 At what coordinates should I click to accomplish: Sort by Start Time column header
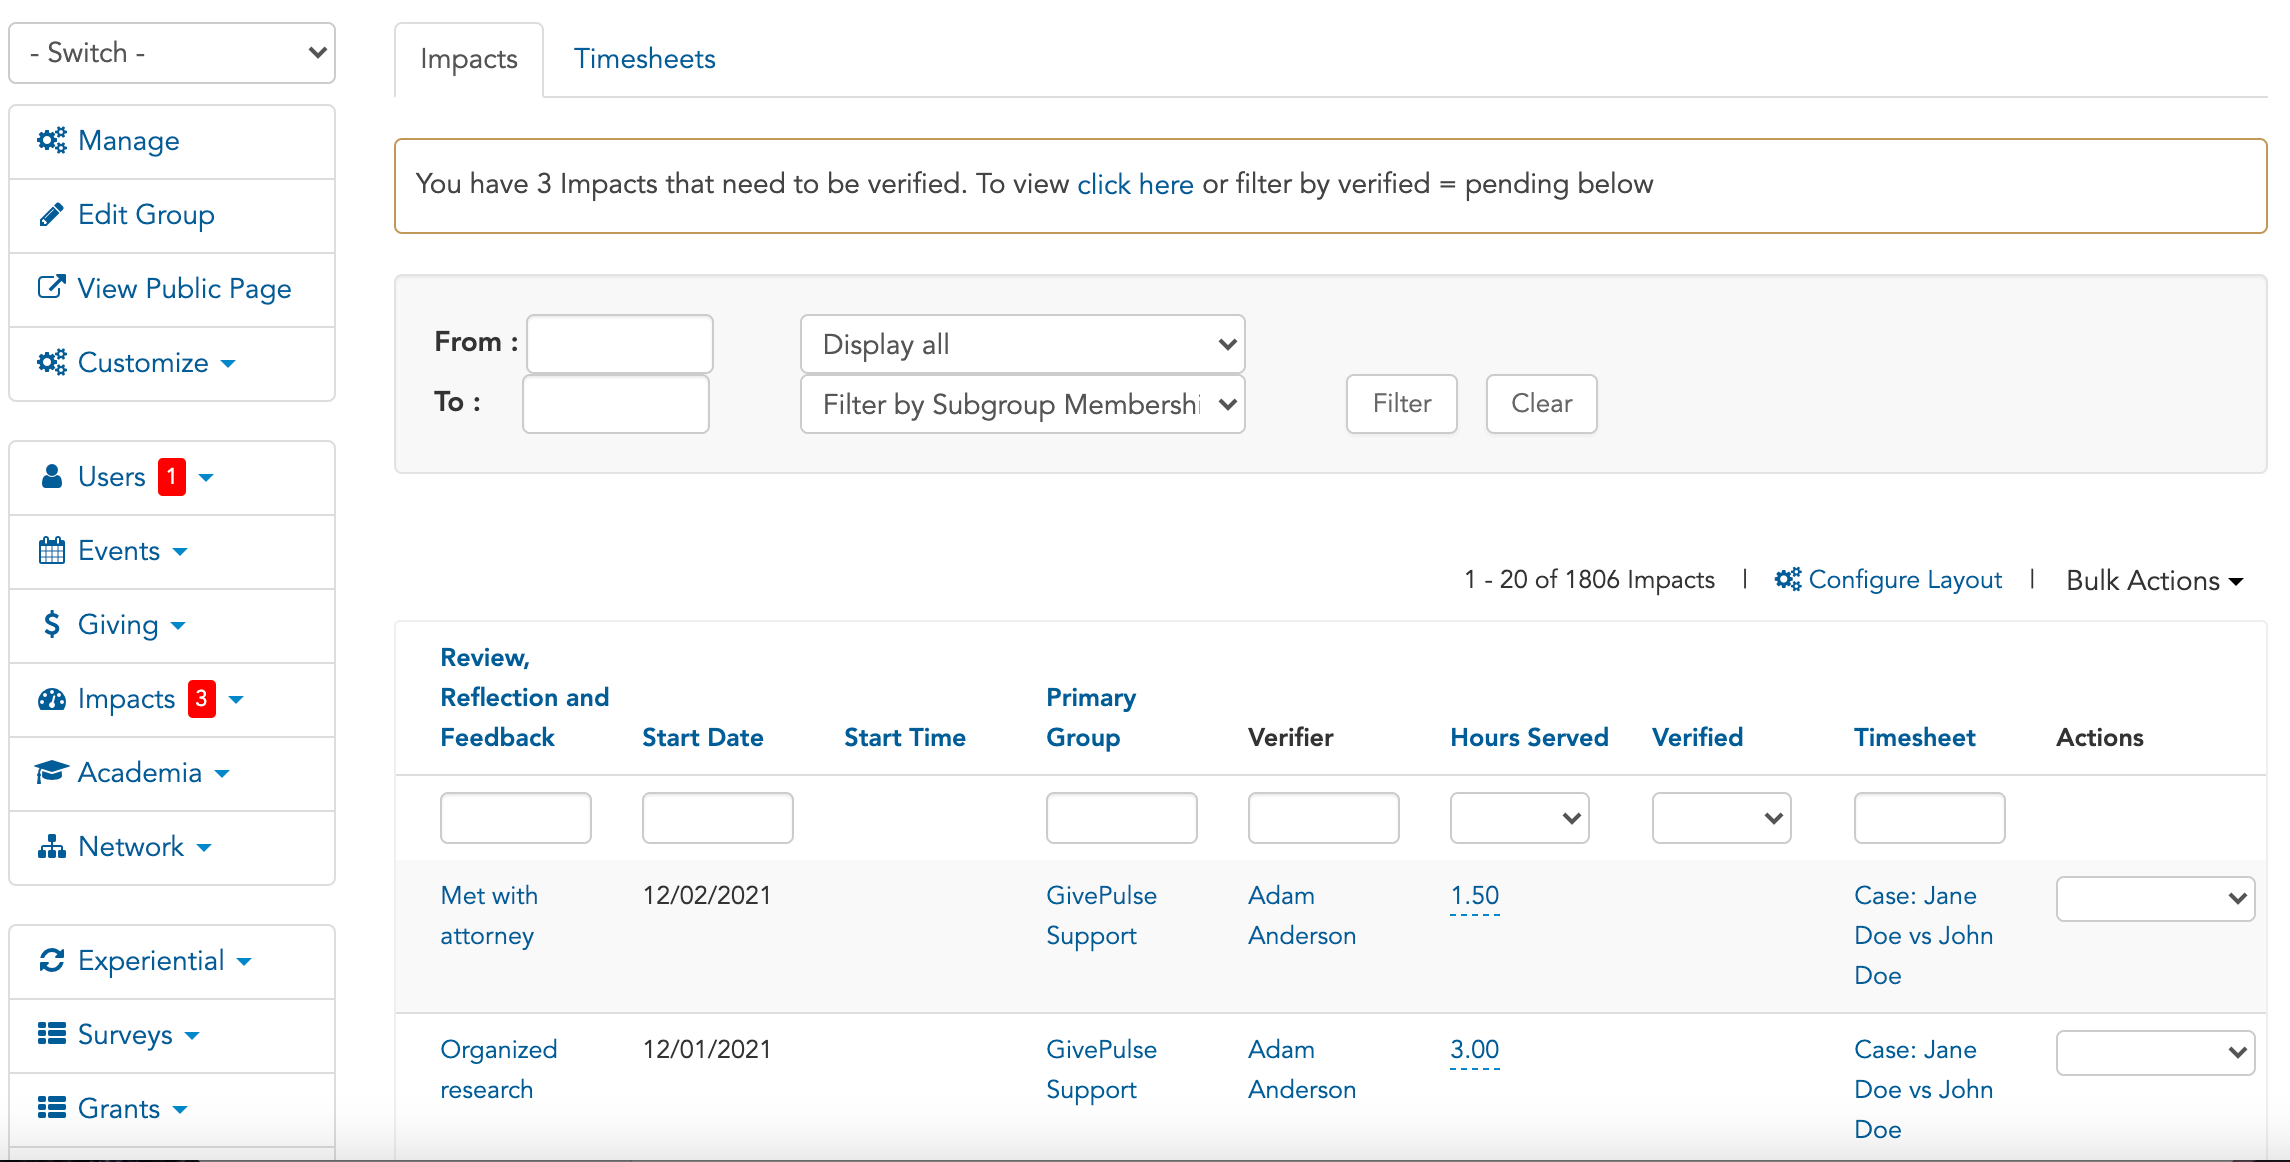[x=905, y=738]
